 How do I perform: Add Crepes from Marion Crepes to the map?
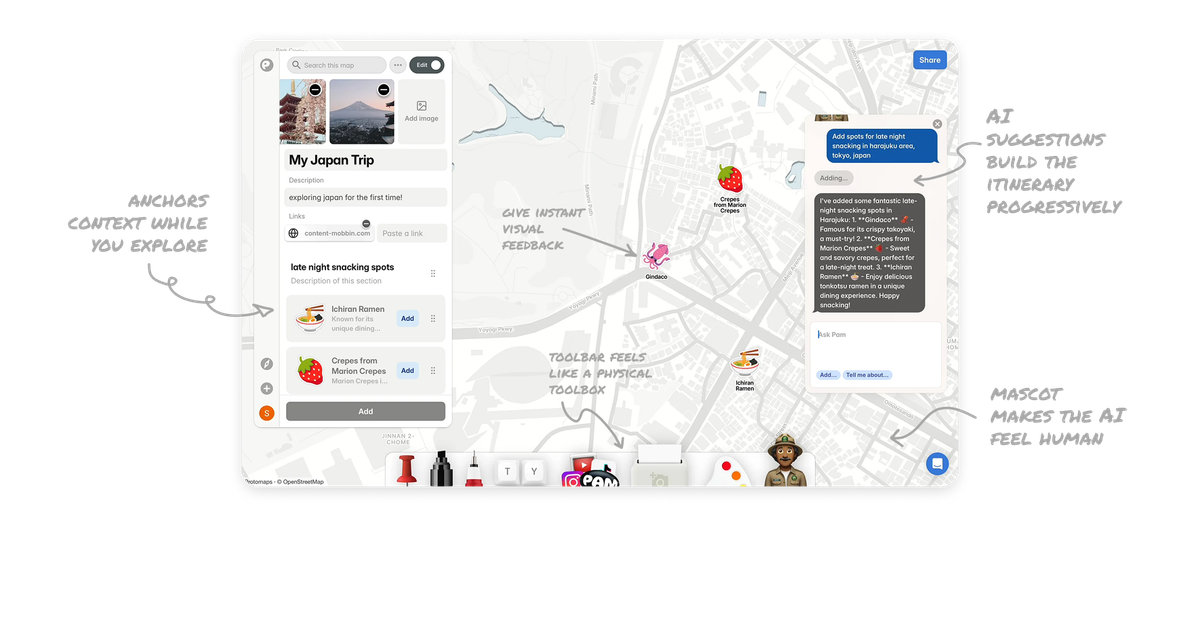pyautogui.click(x=407, y=370)
